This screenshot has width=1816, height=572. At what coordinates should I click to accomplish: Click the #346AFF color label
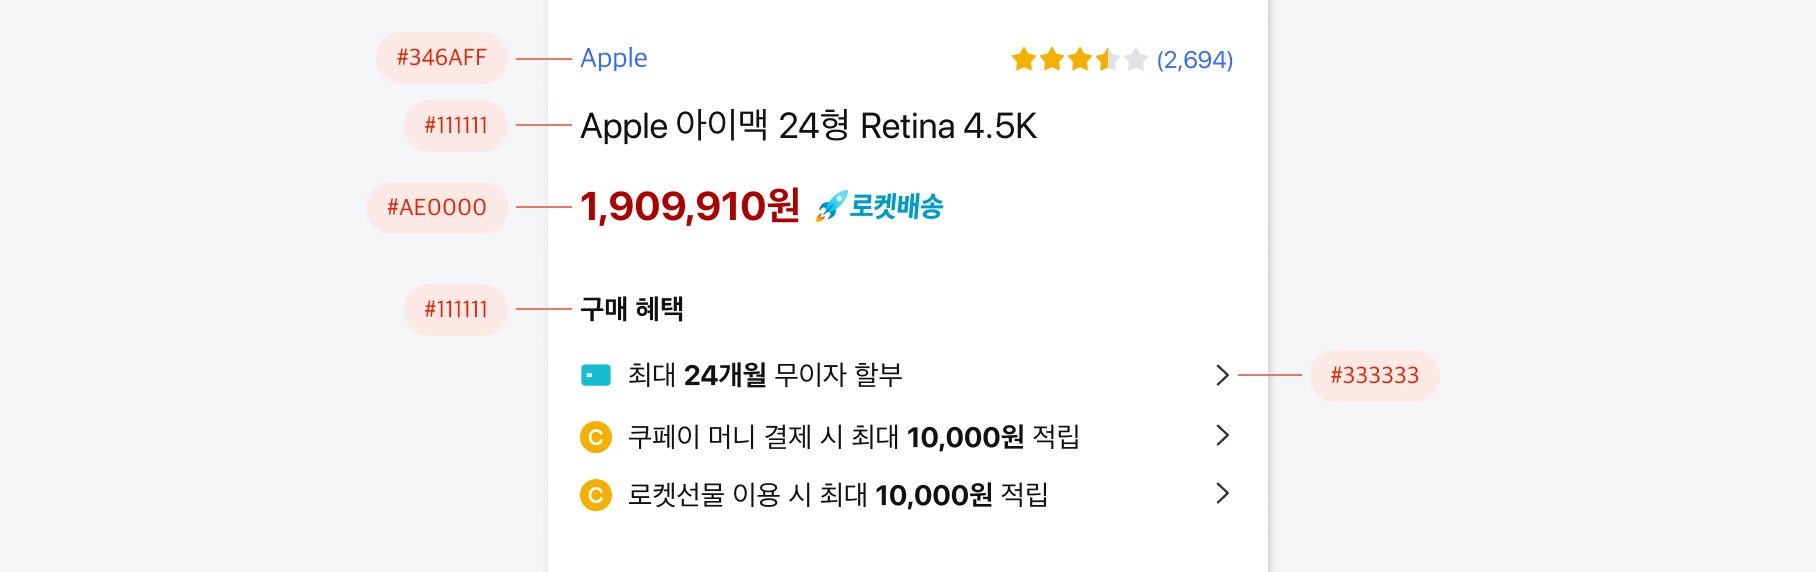[441, 58]
